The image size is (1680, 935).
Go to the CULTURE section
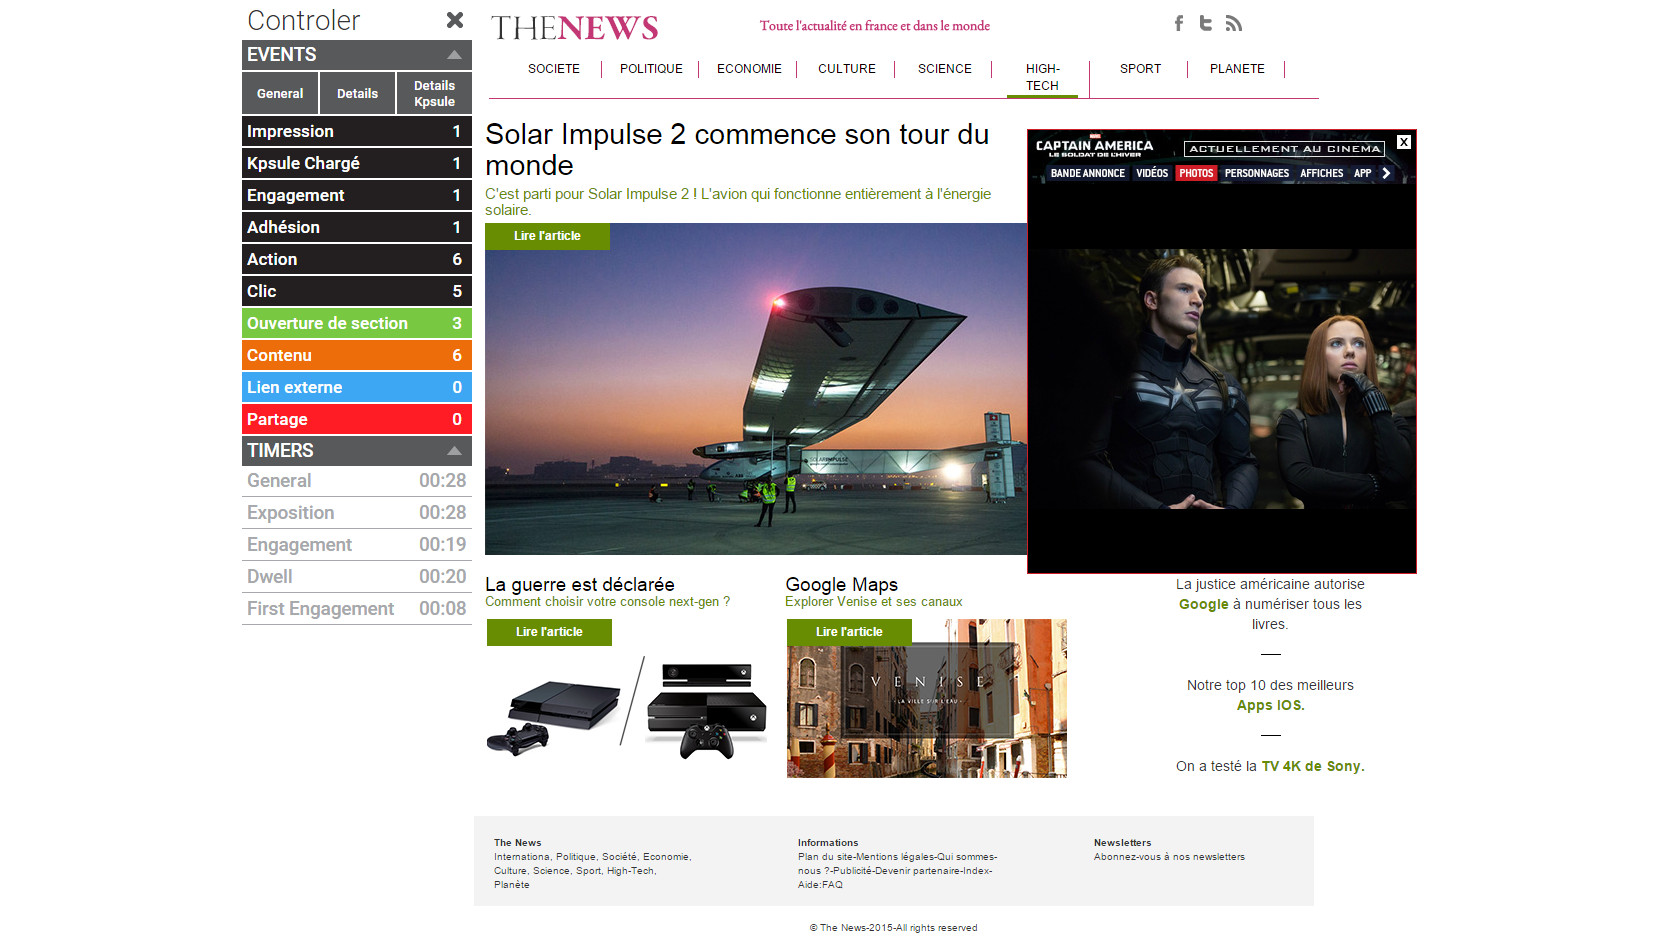pos(846,69)
